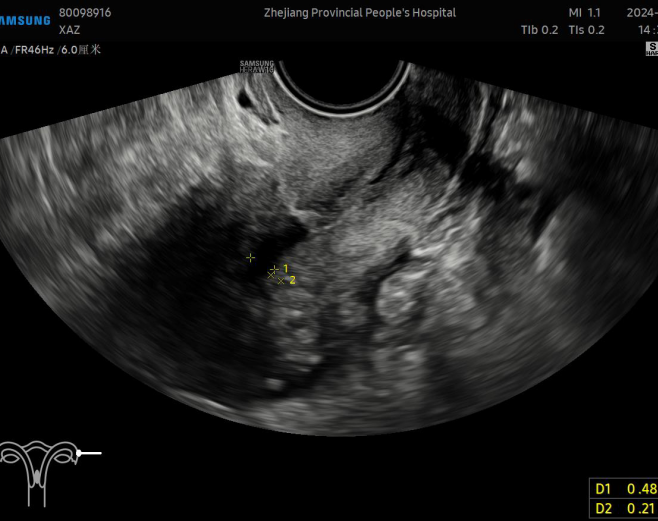Click the TIs 0.2 thermal index

pyautogui.click(x=586, y=30)
